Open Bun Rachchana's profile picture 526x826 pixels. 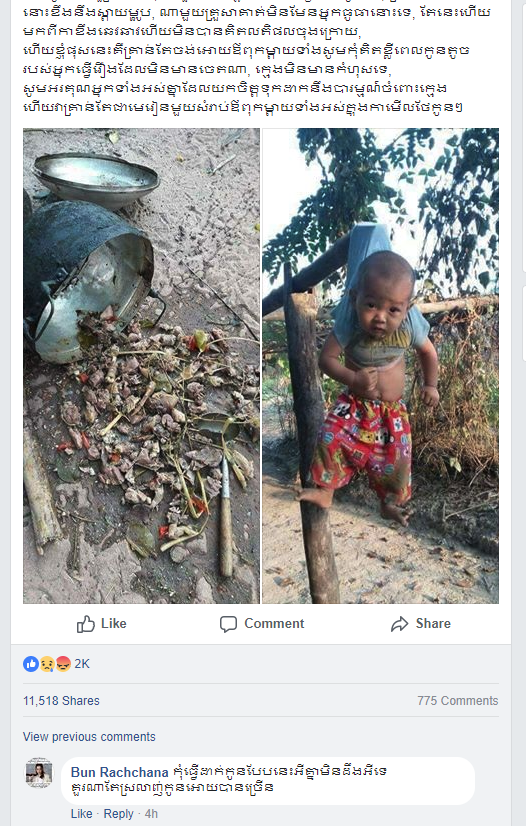tap(39, 773)
